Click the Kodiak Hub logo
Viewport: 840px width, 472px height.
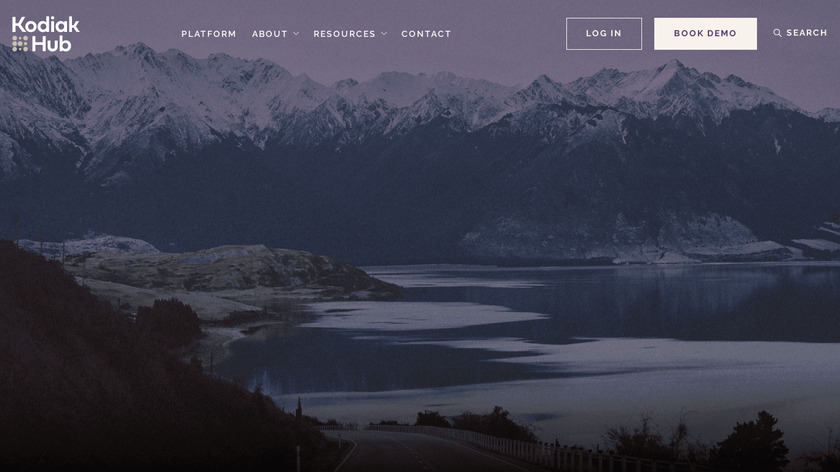(46, 34)
